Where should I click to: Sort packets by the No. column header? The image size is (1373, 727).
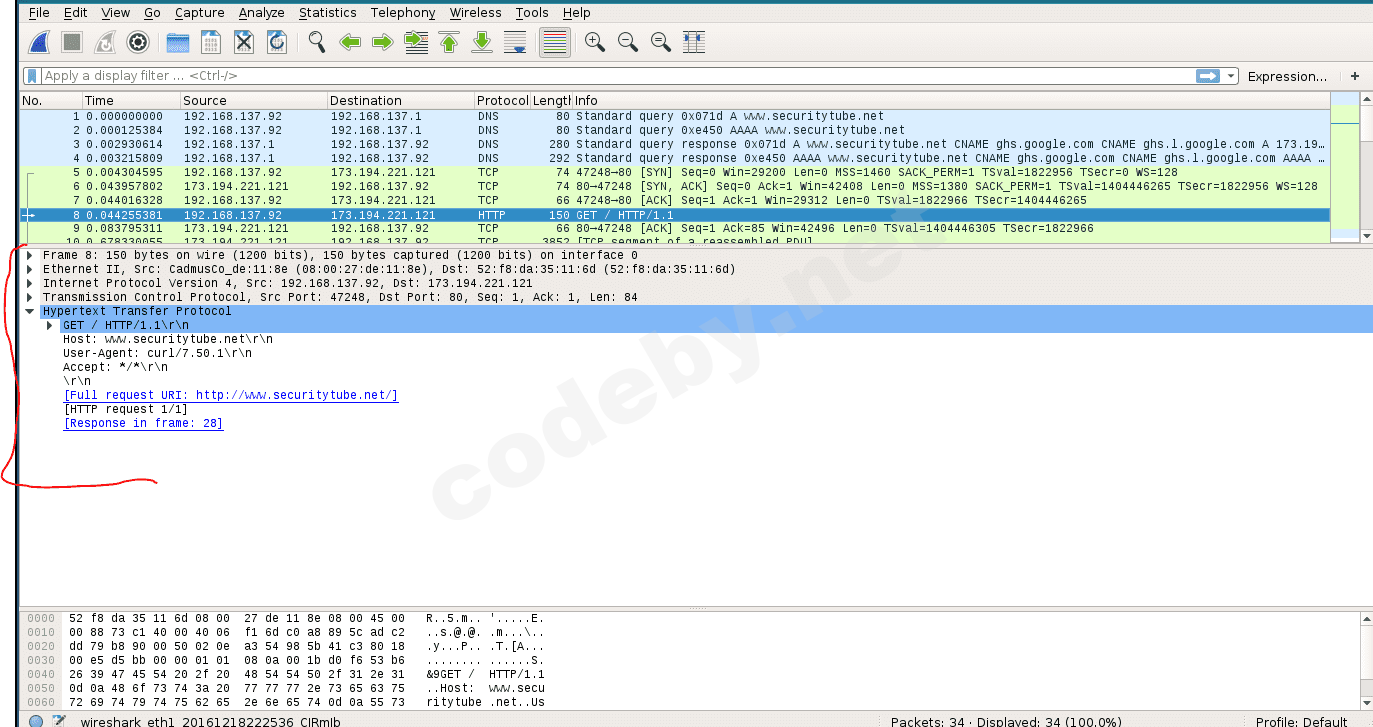tap(50, 100)
